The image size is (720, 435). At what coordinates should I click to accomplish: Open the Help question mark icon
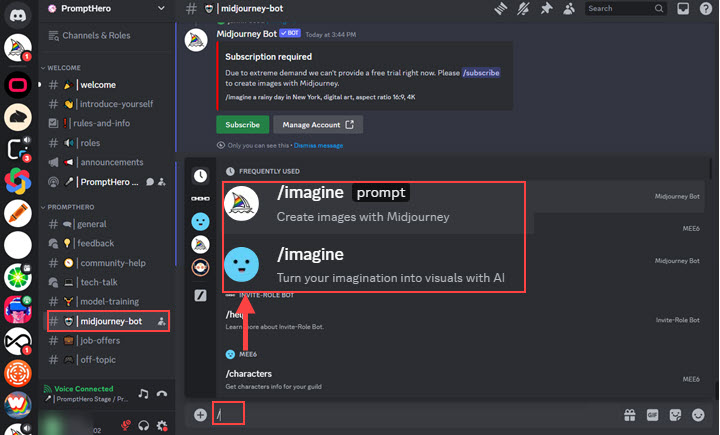click(706, 8)
